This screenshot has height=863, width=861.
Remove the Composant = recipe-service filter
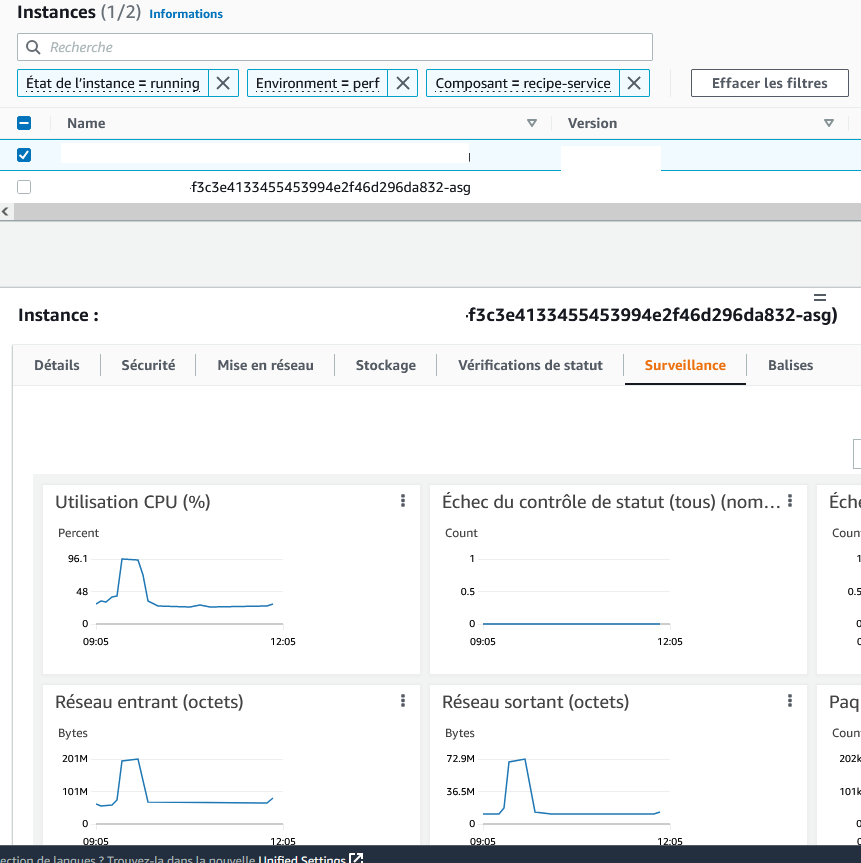634,83
